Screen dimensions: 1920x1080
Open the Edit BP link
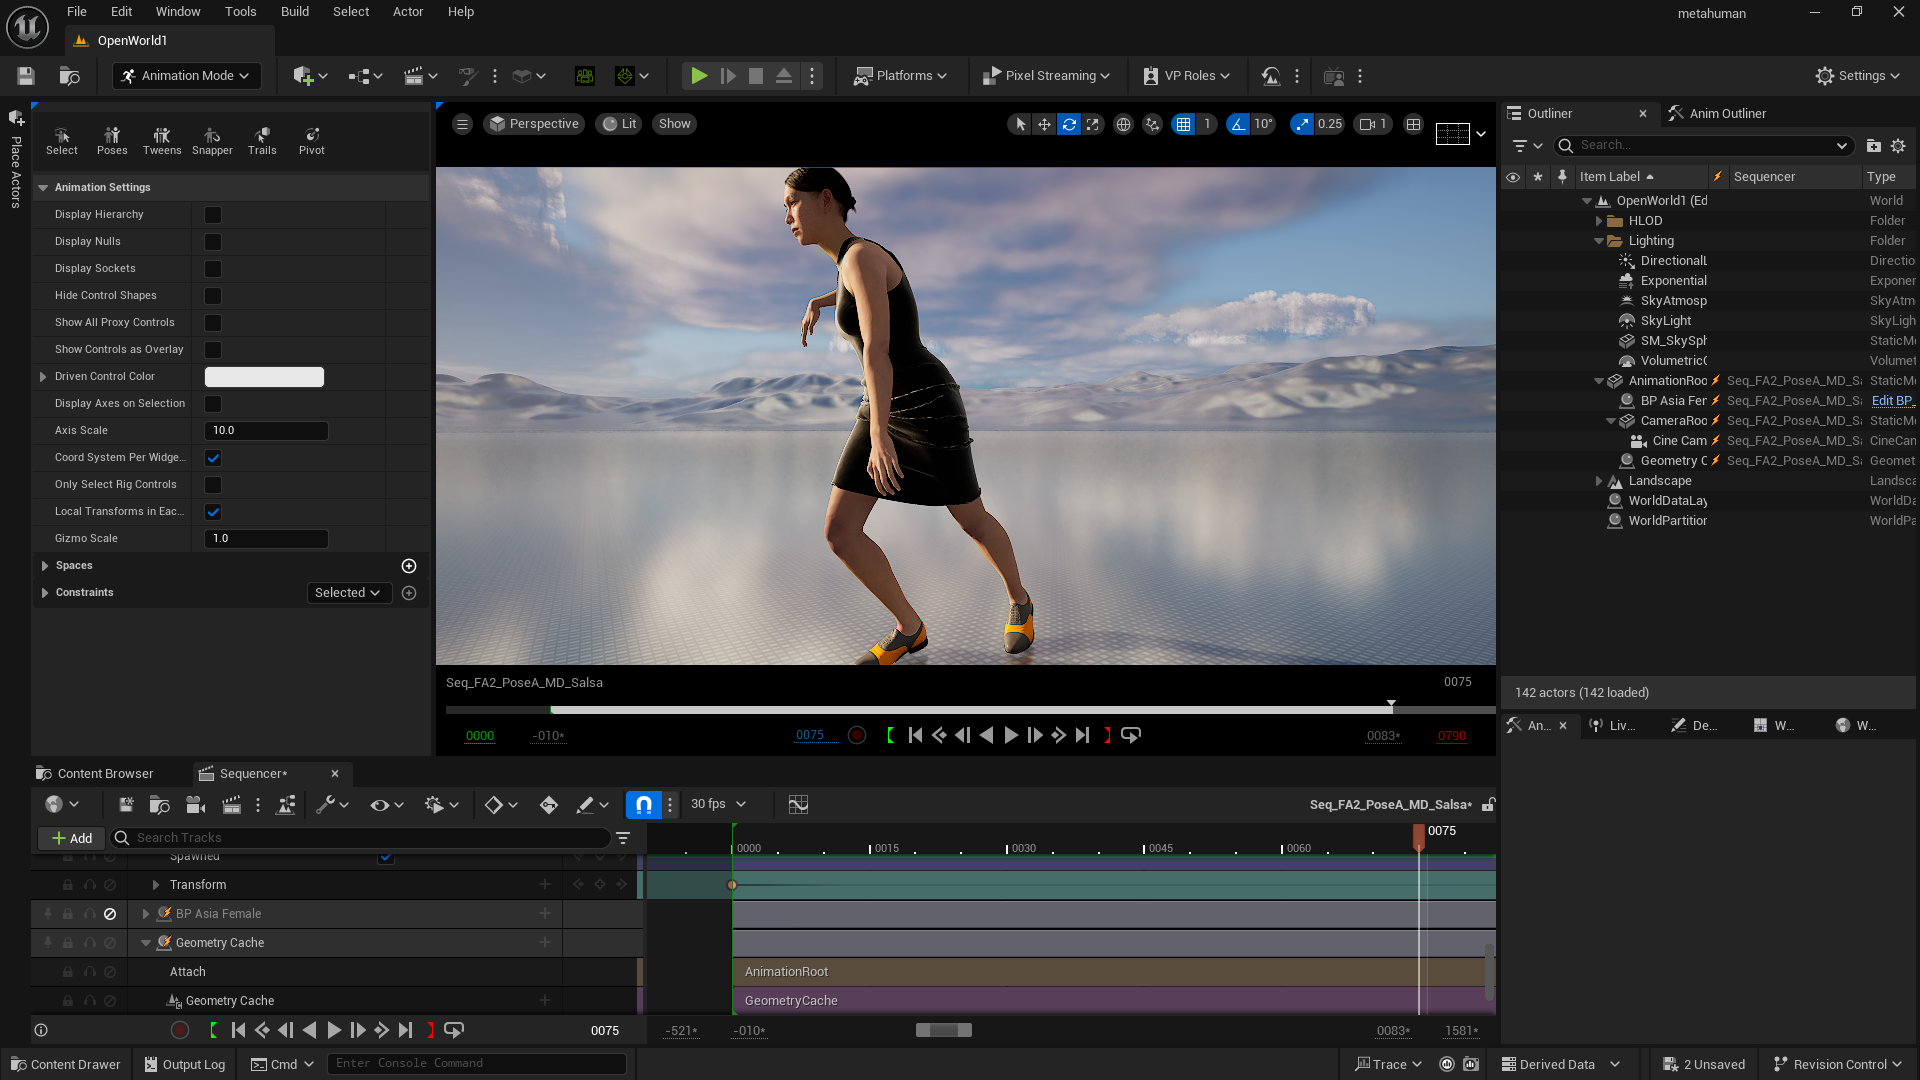click(1891, 401)
